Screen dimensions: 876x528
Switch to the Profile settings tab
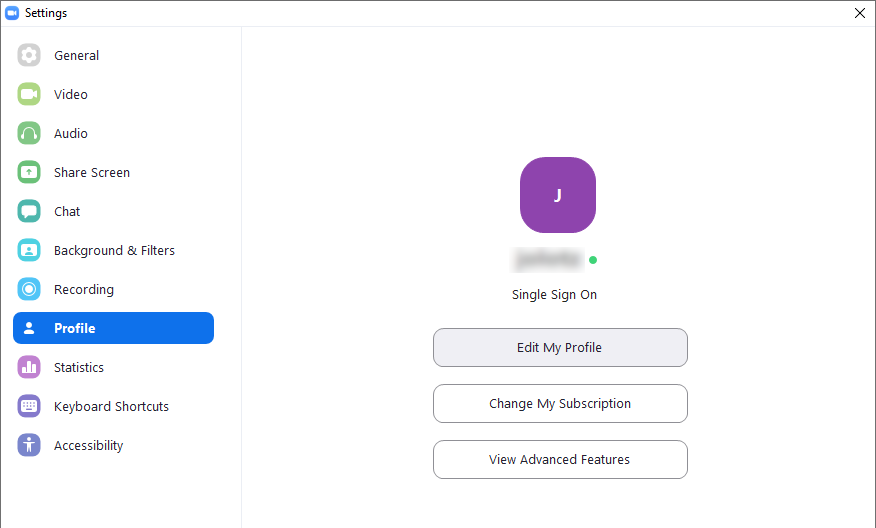coord(113,328)
